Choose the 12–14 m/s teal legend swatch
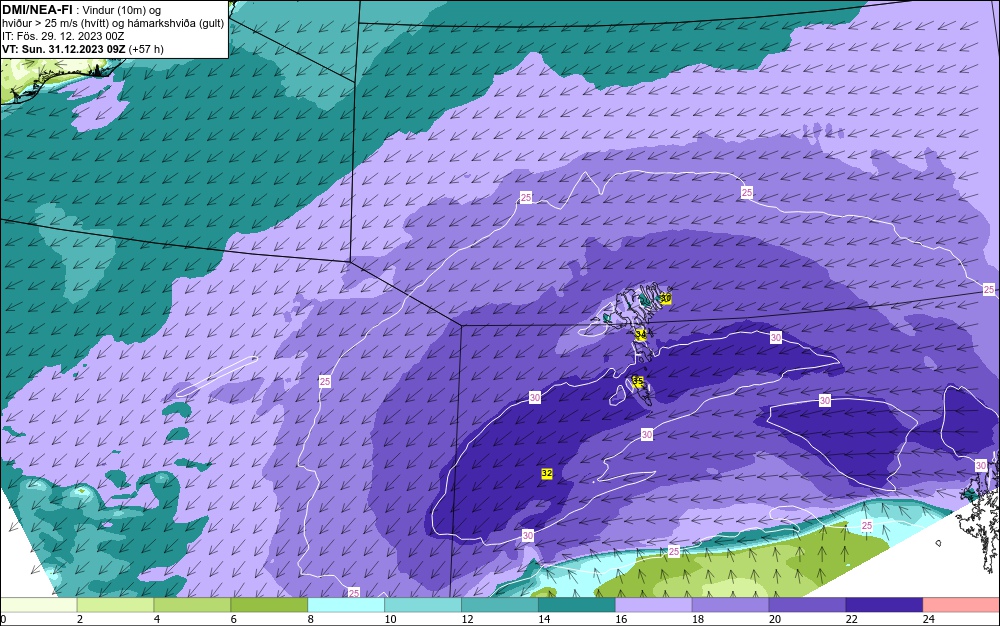The height and width of the screenshot is (626, 1000). pyautogui.click(x=499, y=605)
